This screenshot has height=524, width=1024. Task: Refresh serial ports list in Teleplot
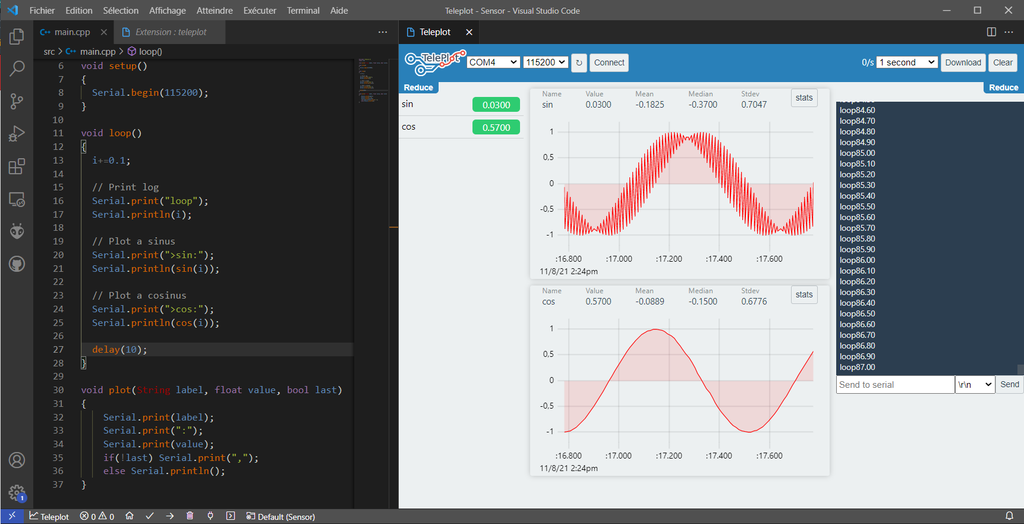pyautogui.click(x=579, y=63)
